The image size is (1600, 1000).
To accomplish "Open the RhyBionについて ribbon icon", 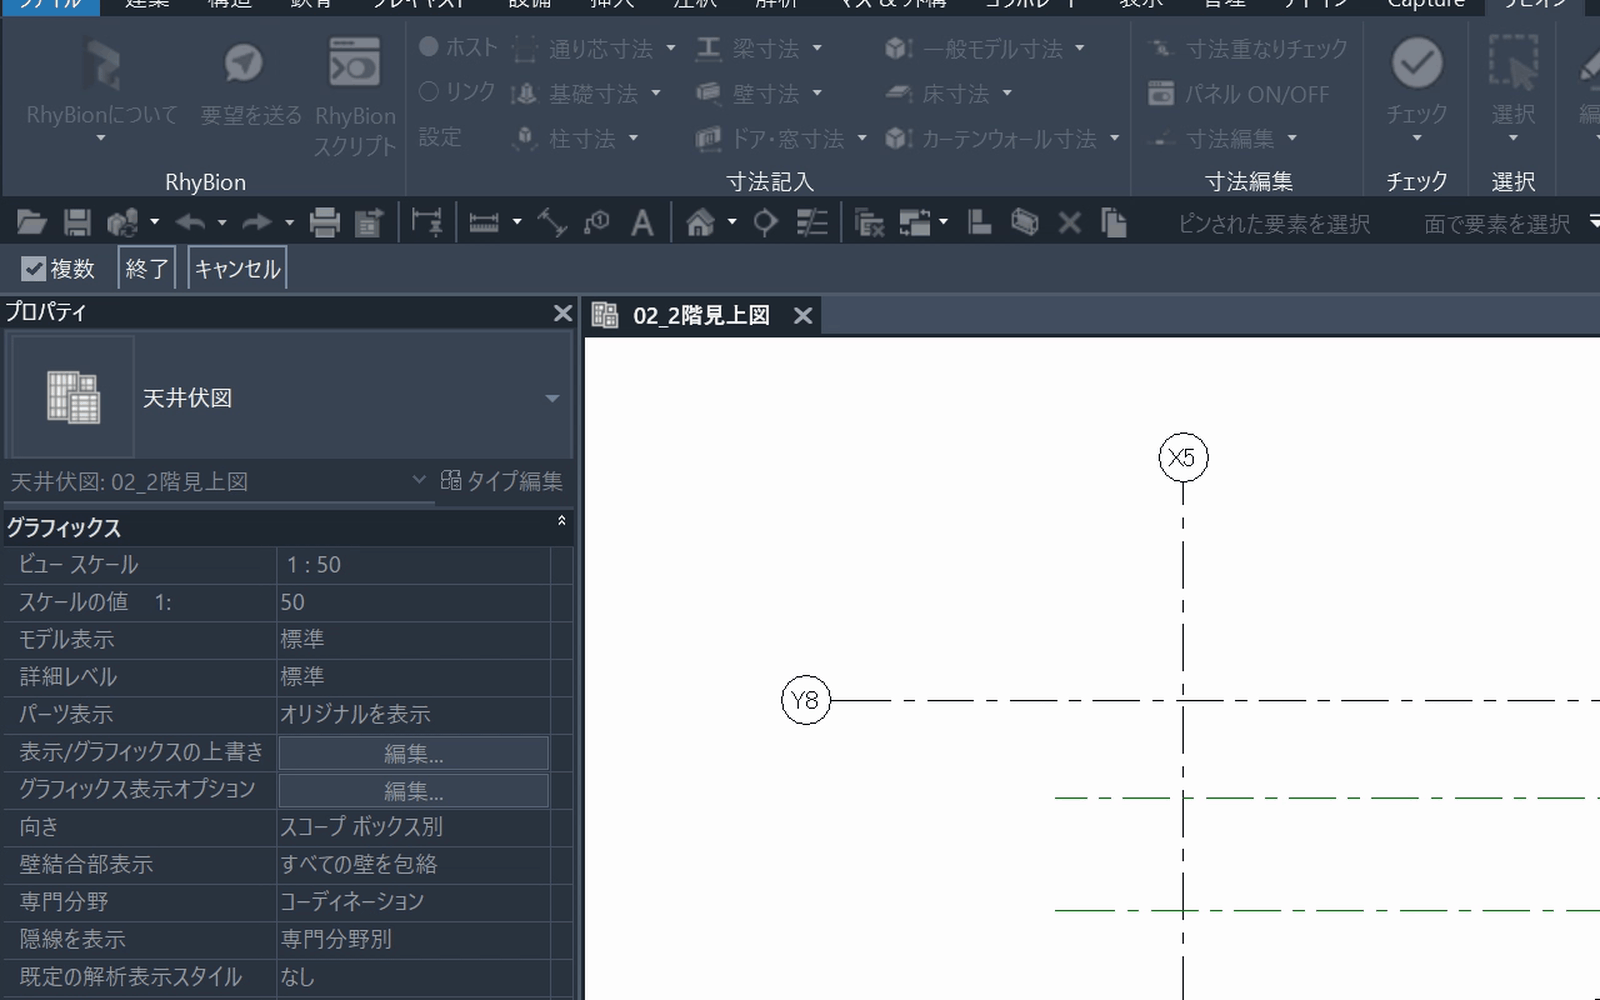I will coord(101,66).
